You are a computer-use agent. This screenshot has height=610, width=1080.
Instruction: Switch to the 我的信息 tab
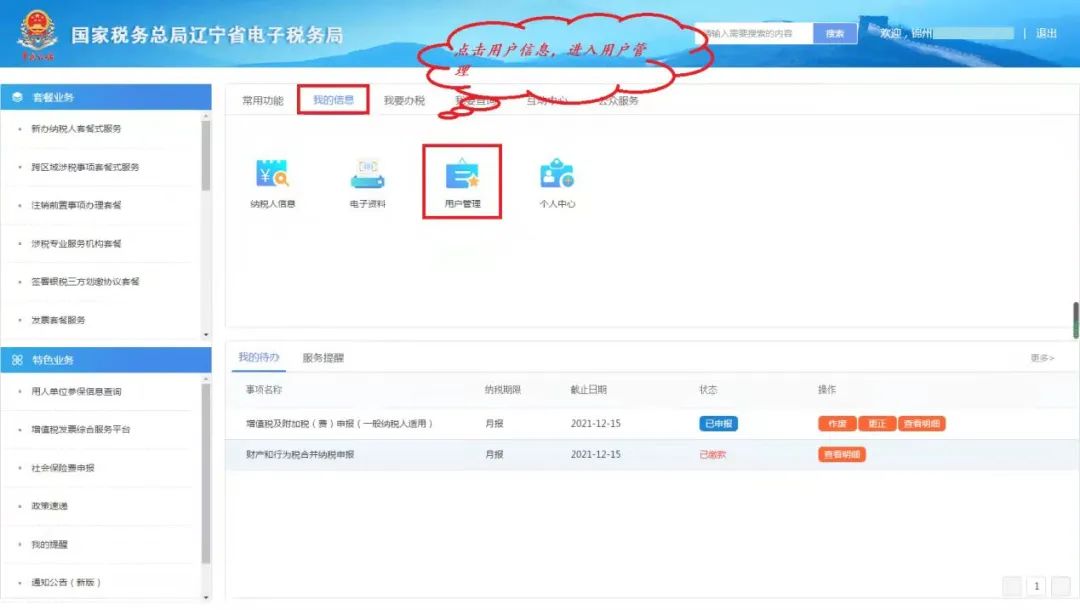(x=333, y=100)
